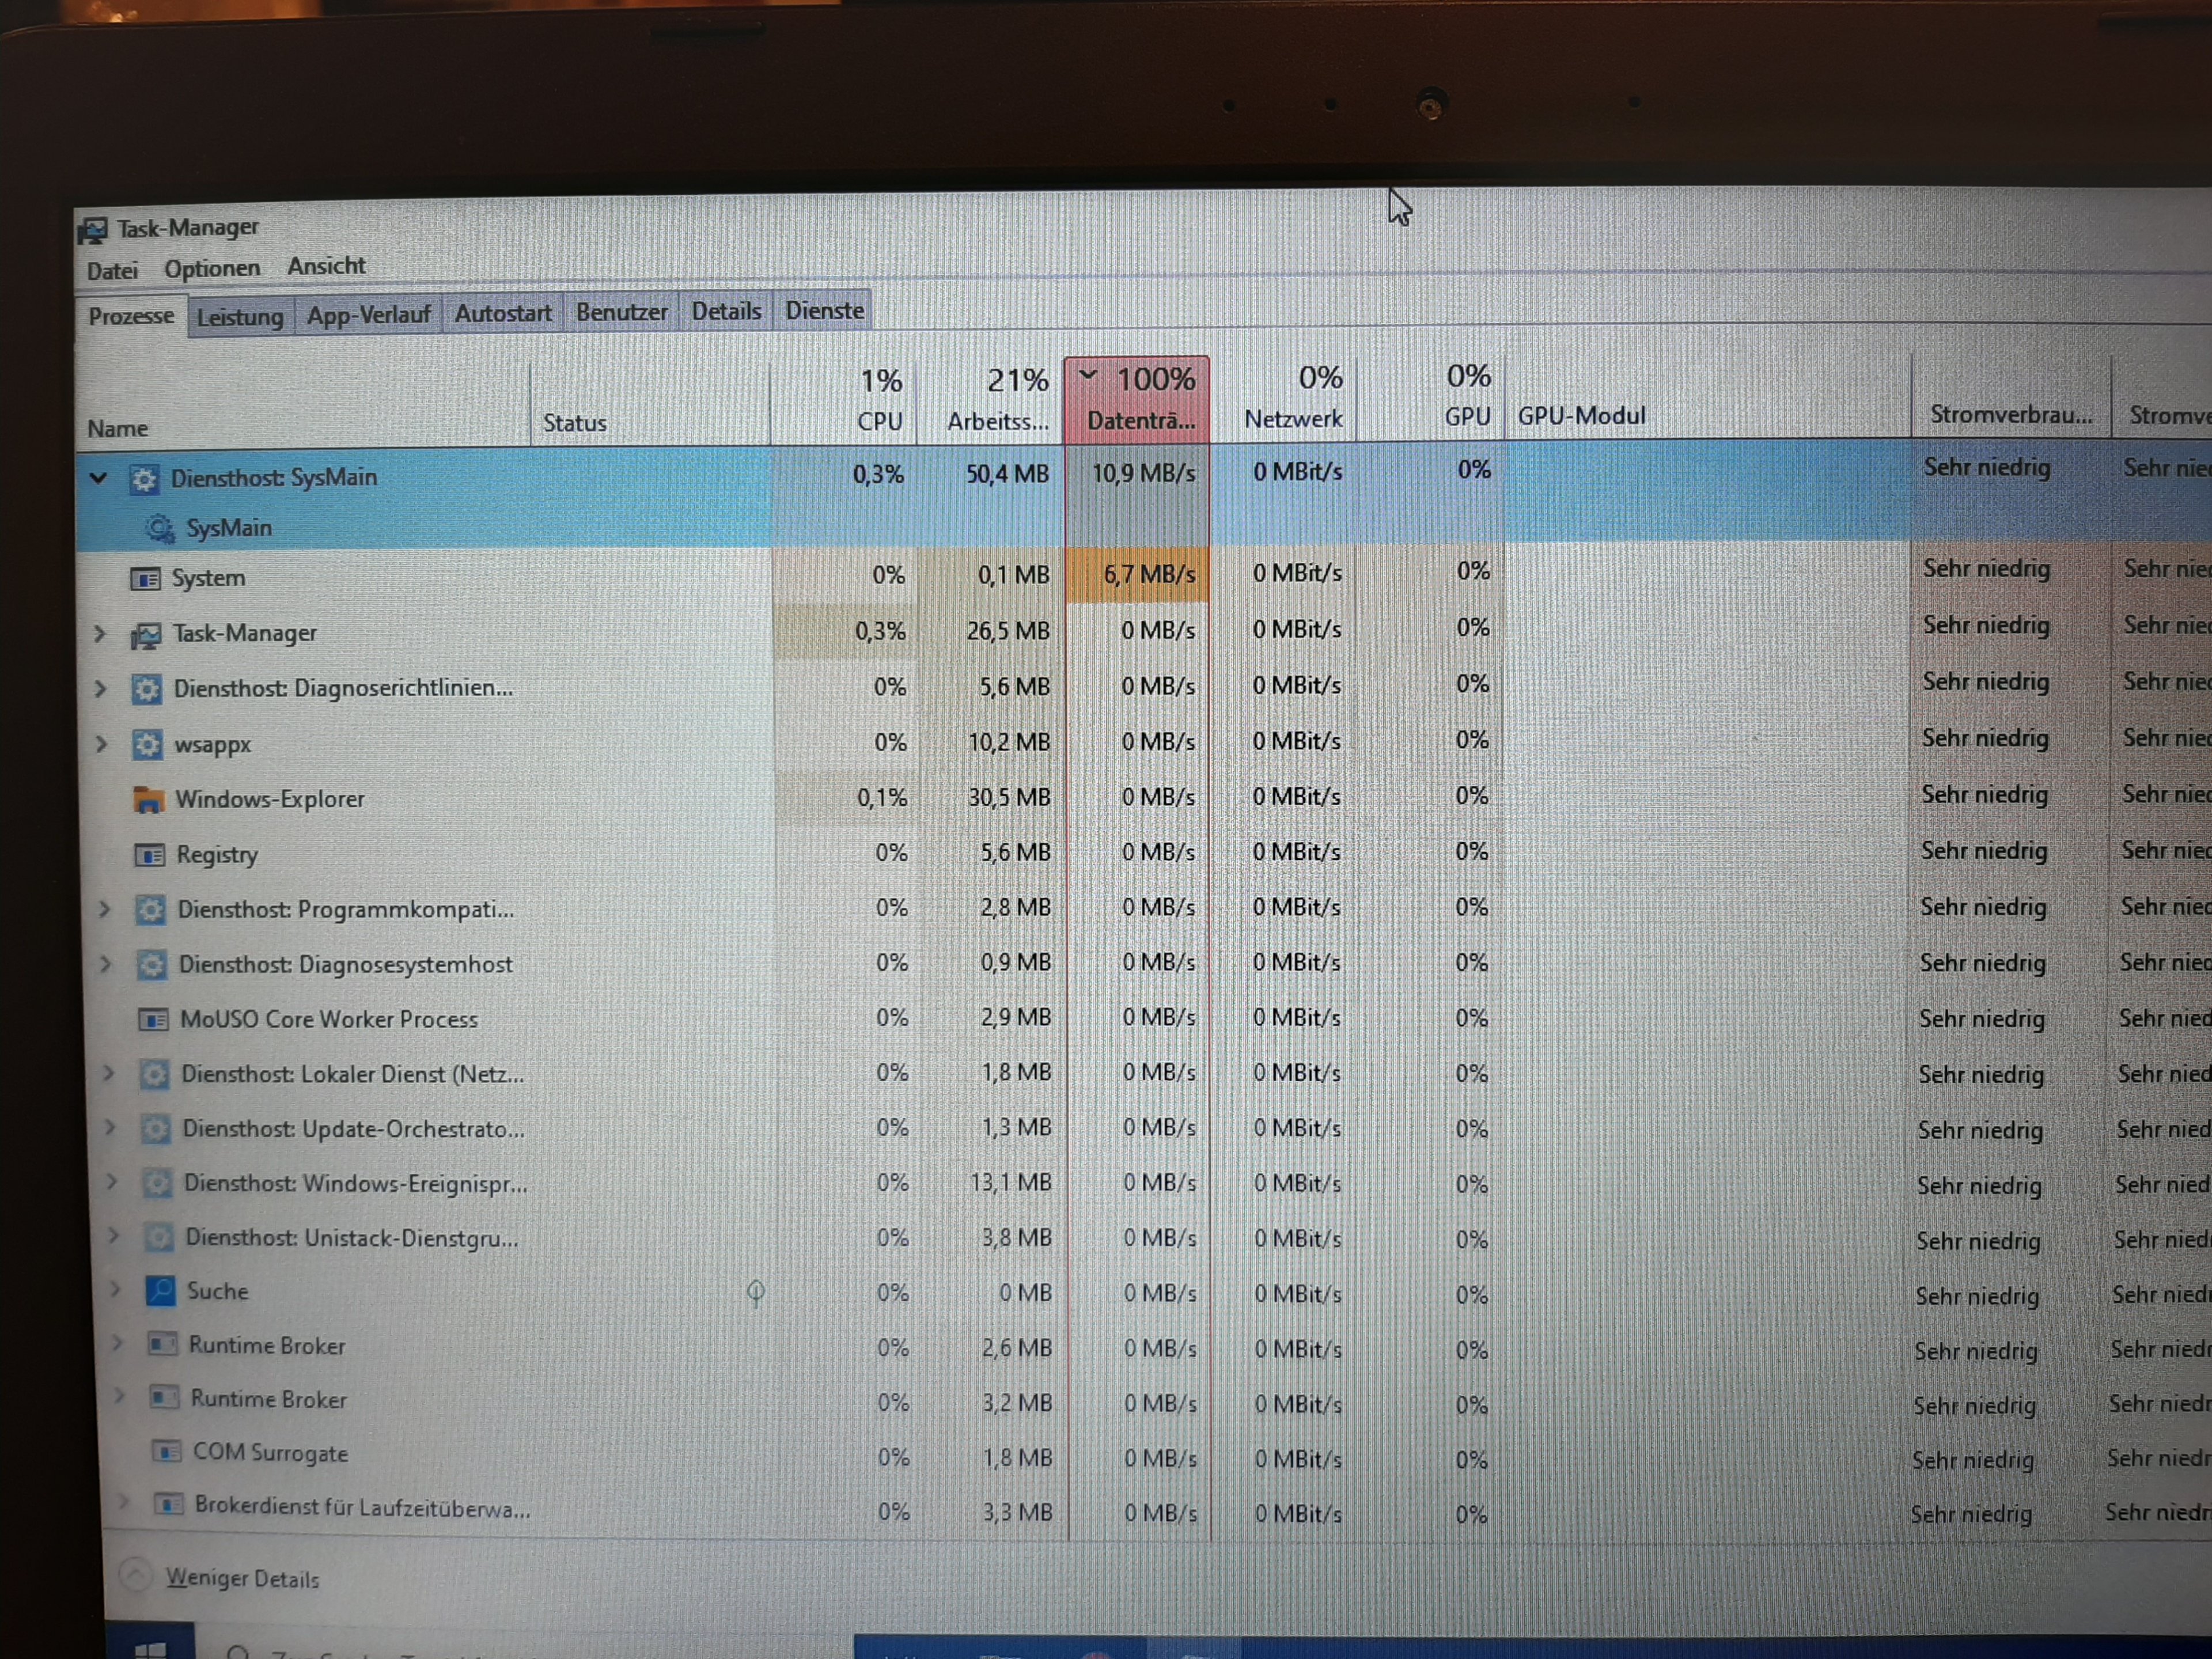The height and width of the screenshot is (1659, 2212).
Task: Click the MoUSO Core Worker Process icon
Action: [x=153, y=1019]
